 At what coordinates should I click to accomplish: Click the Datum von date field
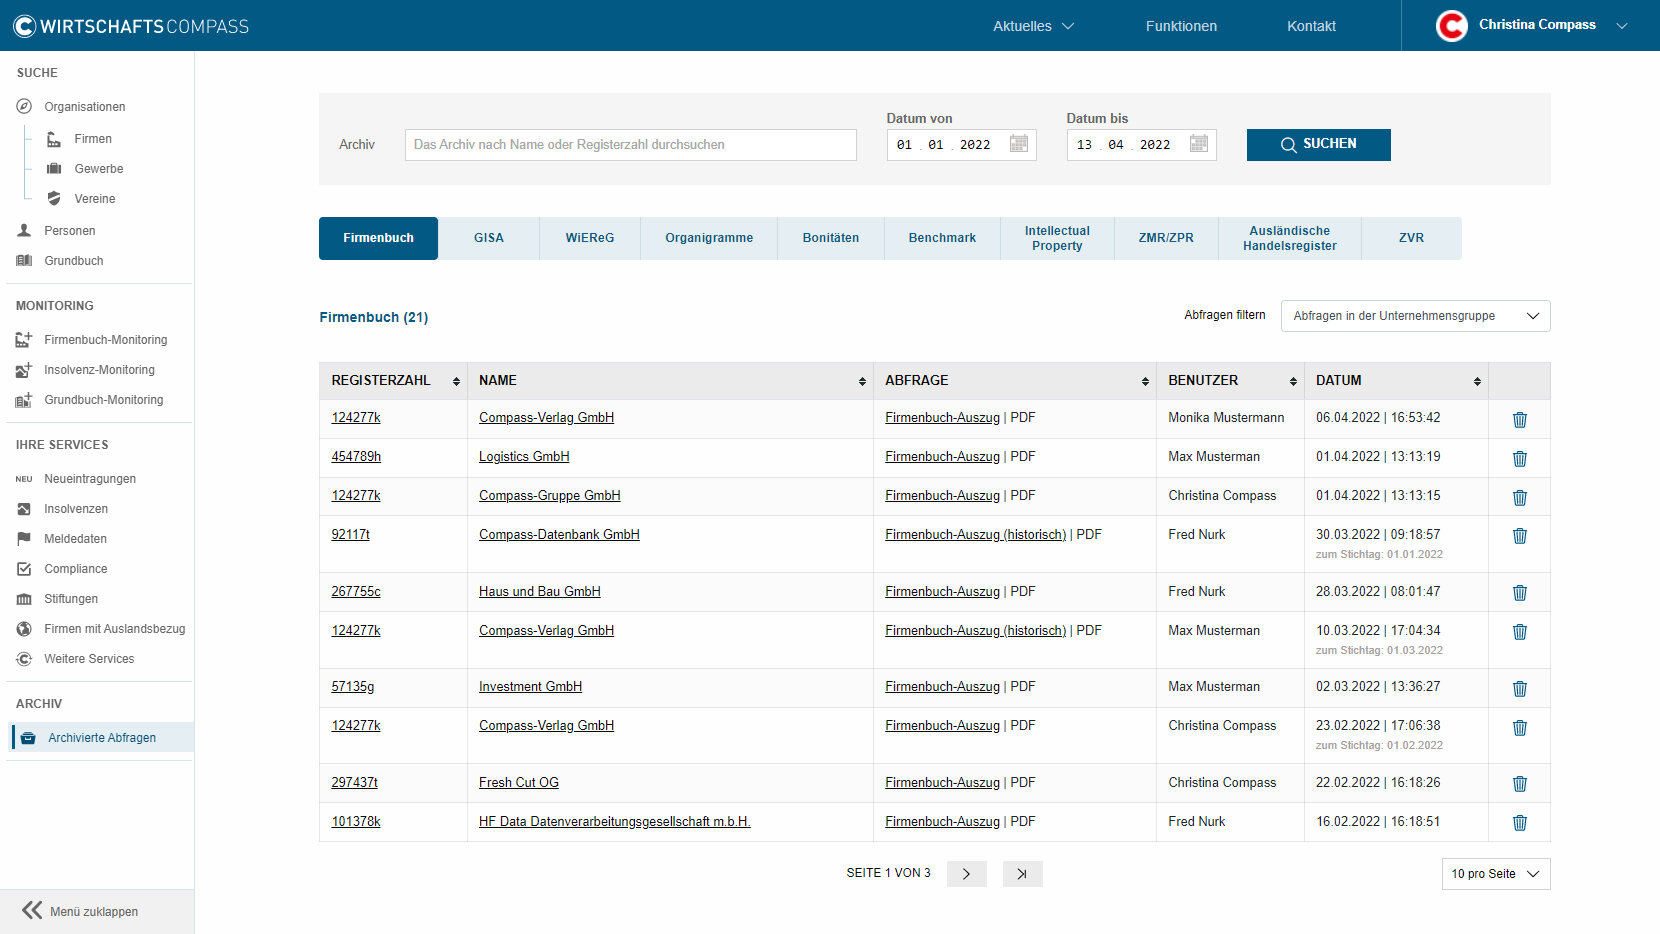(961, 145)
